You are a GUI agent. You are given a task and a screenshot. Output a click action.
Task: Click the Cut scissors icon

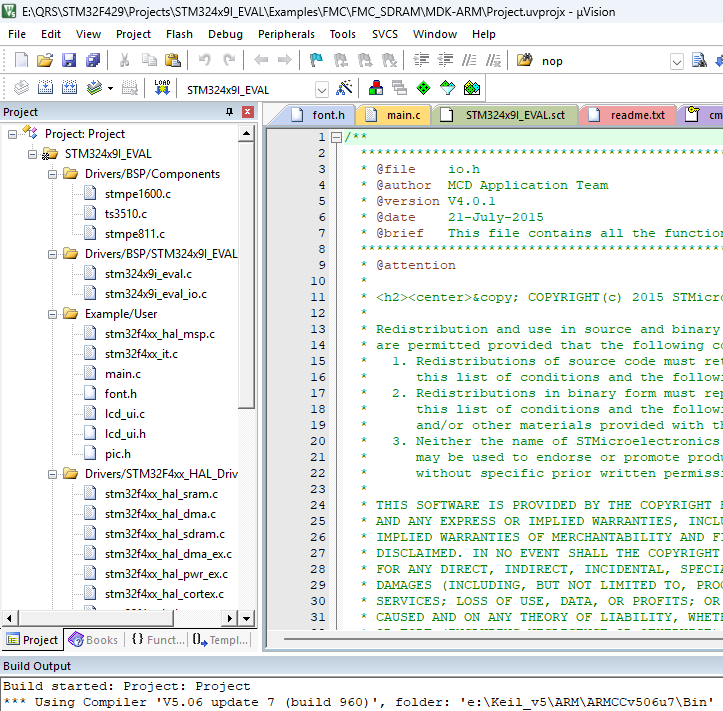click(x=124, y=60)
